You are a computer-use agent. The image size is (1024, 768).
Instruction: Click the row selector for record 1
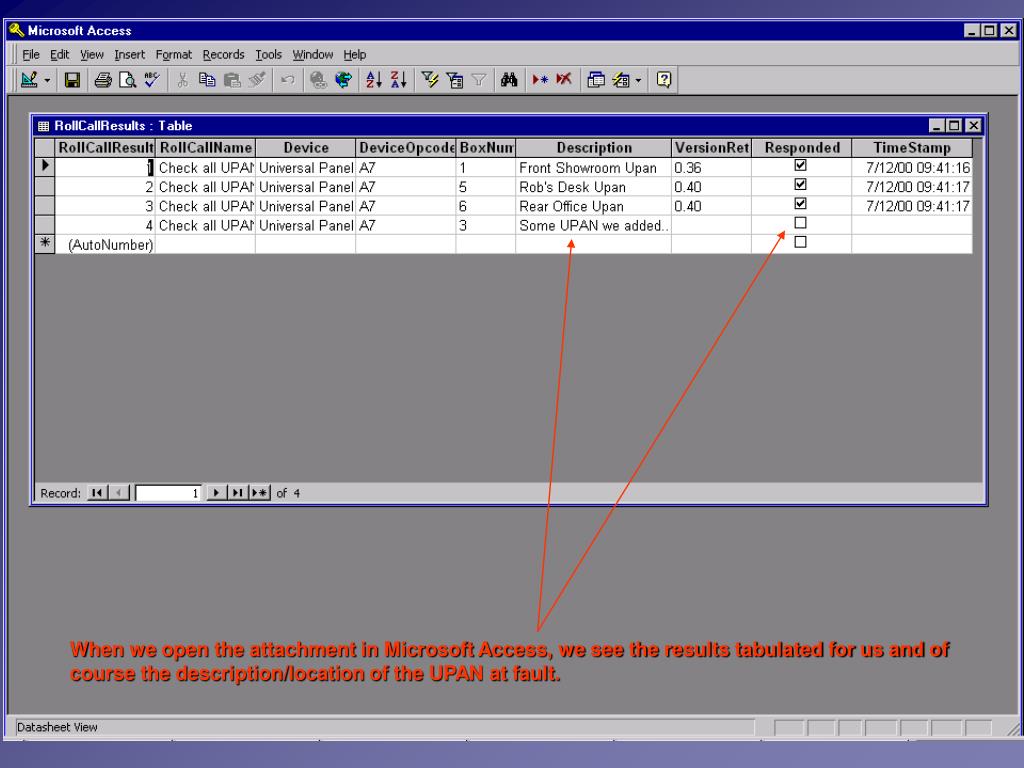click(44, 167)
